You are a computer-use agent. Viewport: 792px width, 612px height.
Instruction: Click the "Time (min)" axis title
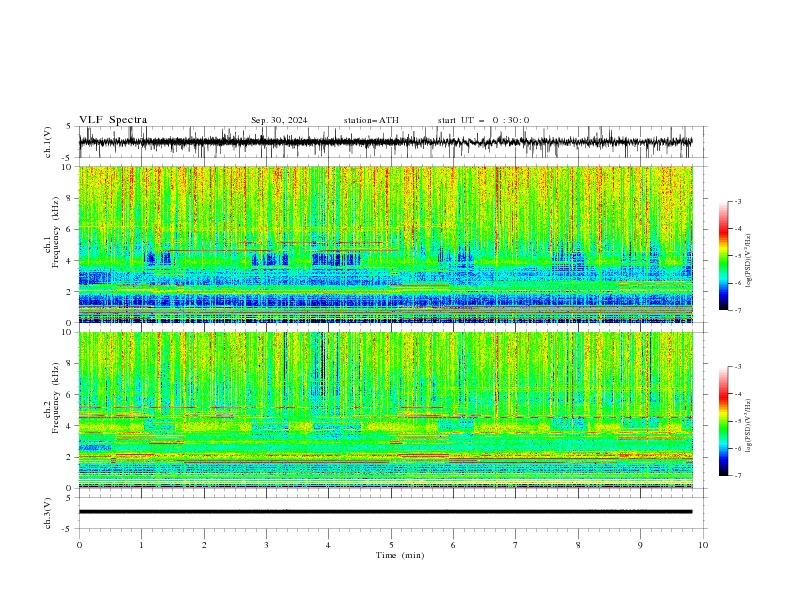pos(400,555)
